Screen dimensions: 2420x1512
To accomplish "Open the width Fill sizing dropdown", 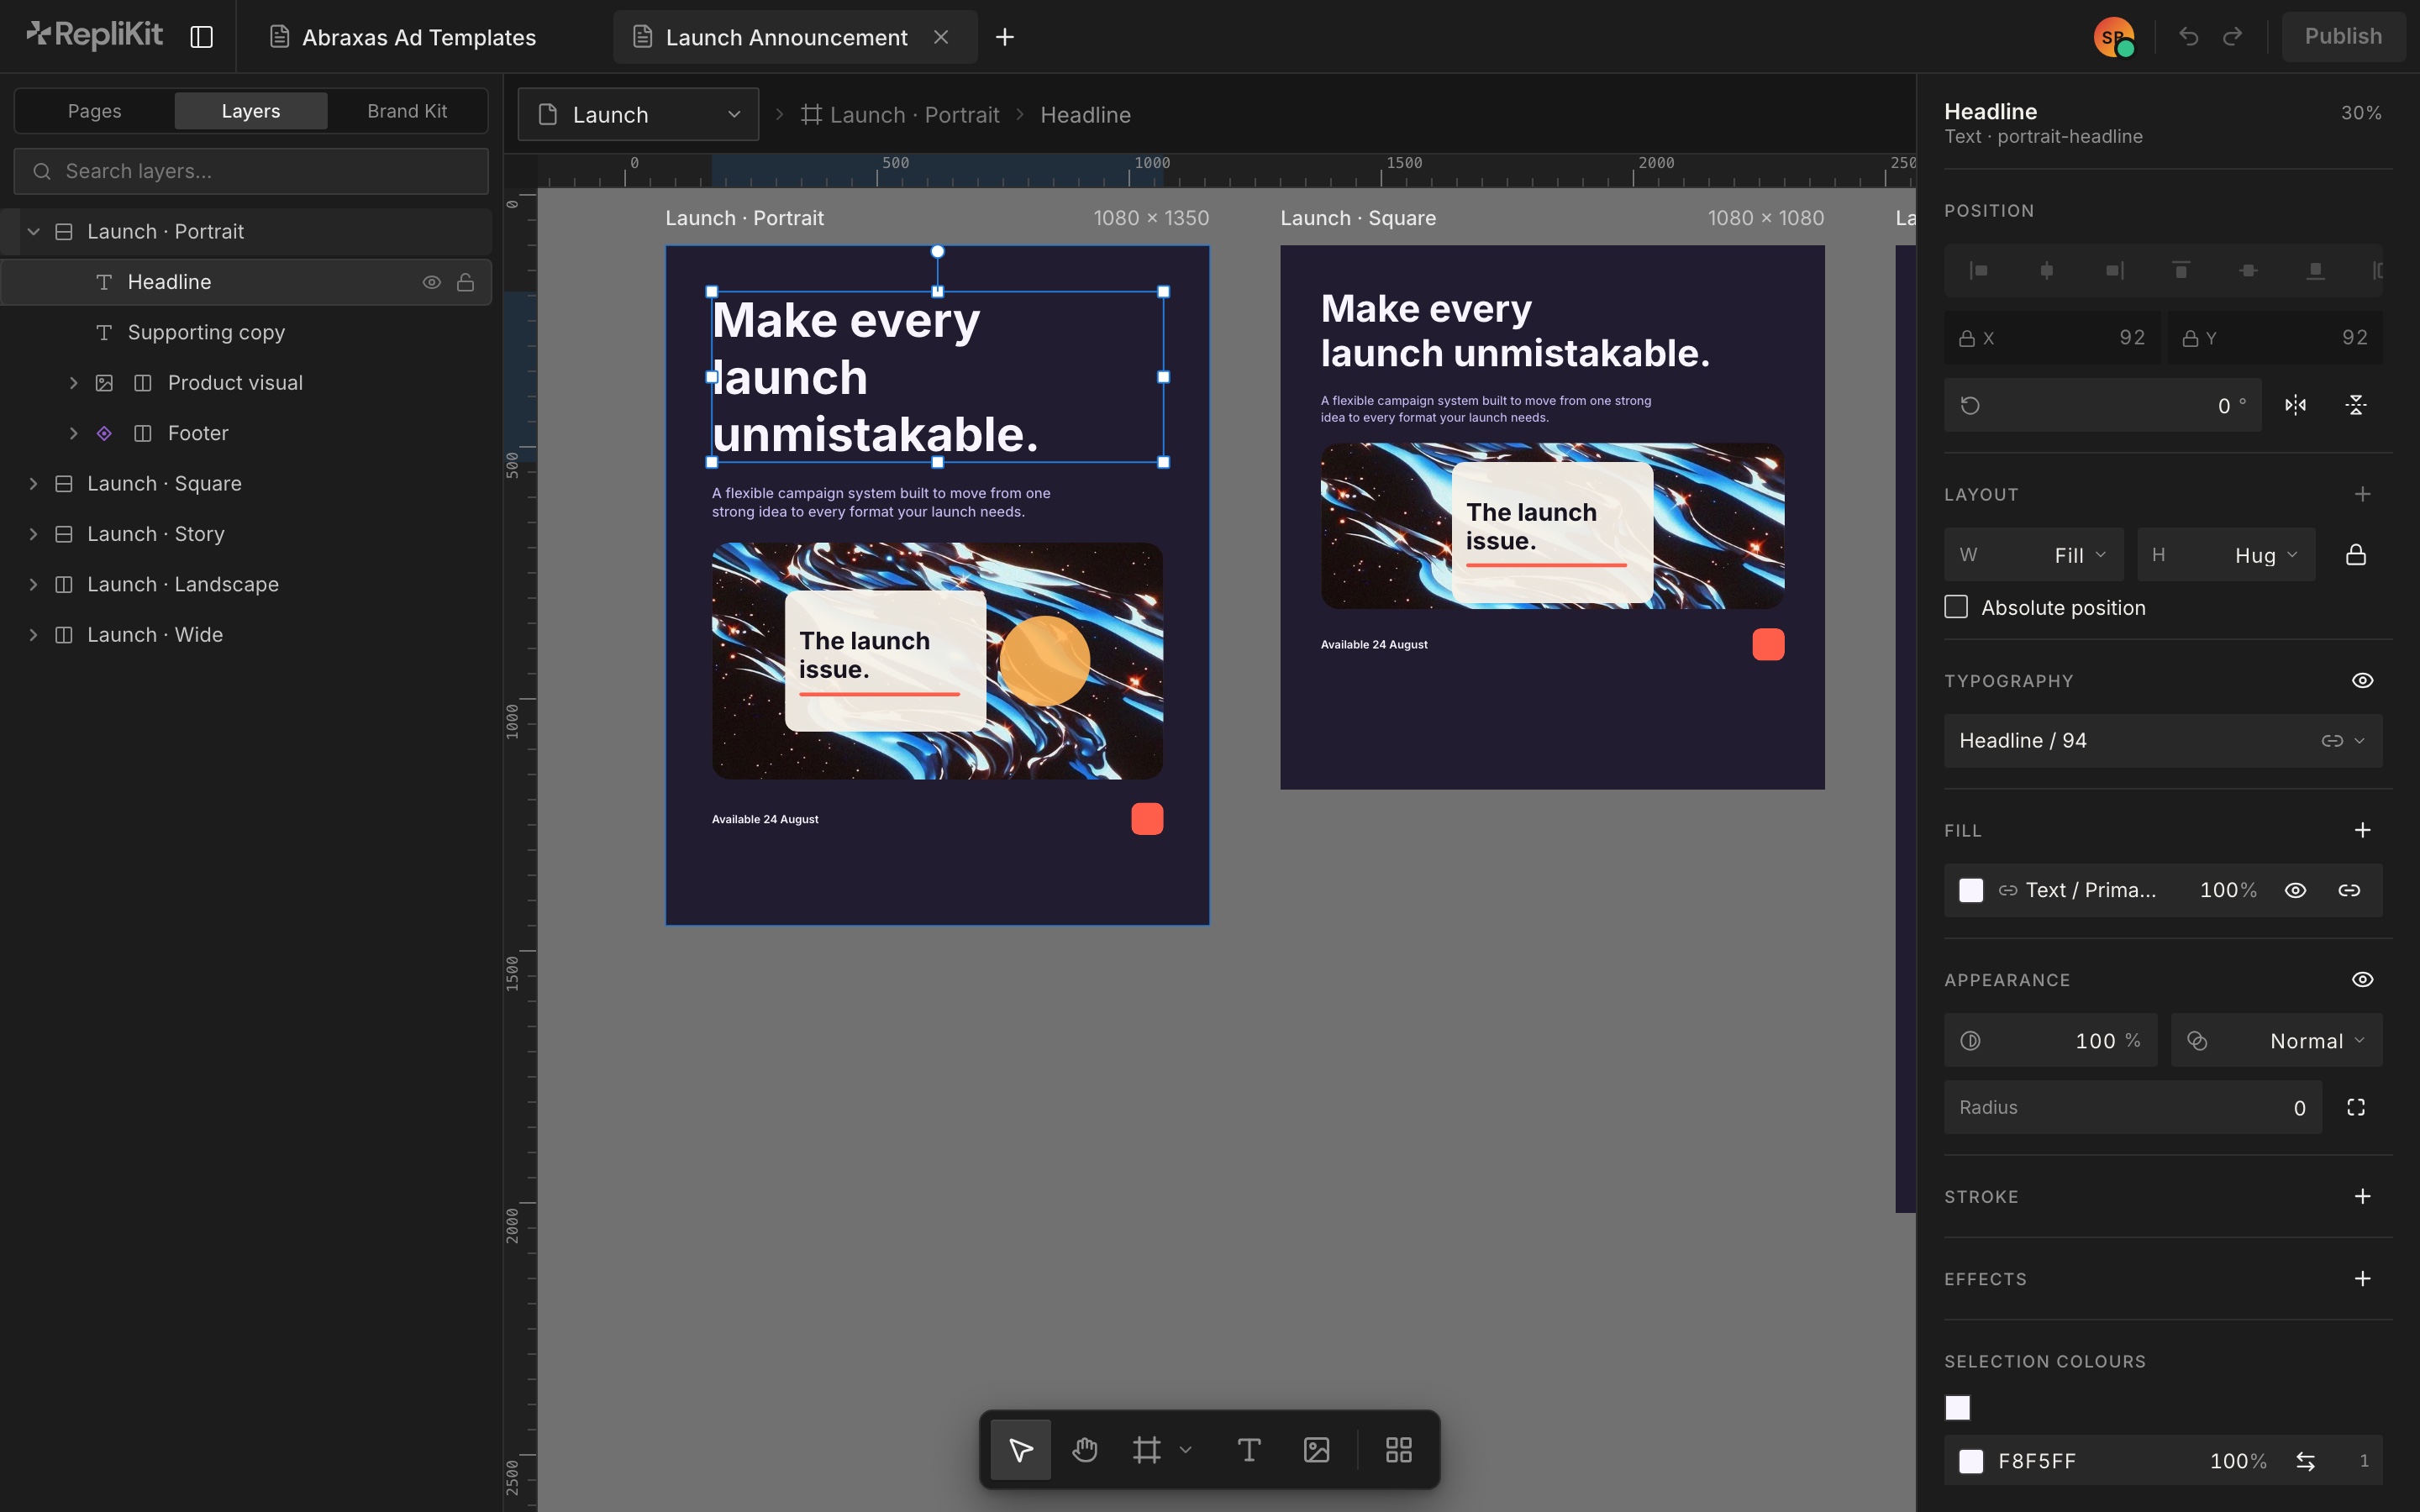I will pyautogui.click(x=2033, y=554).
